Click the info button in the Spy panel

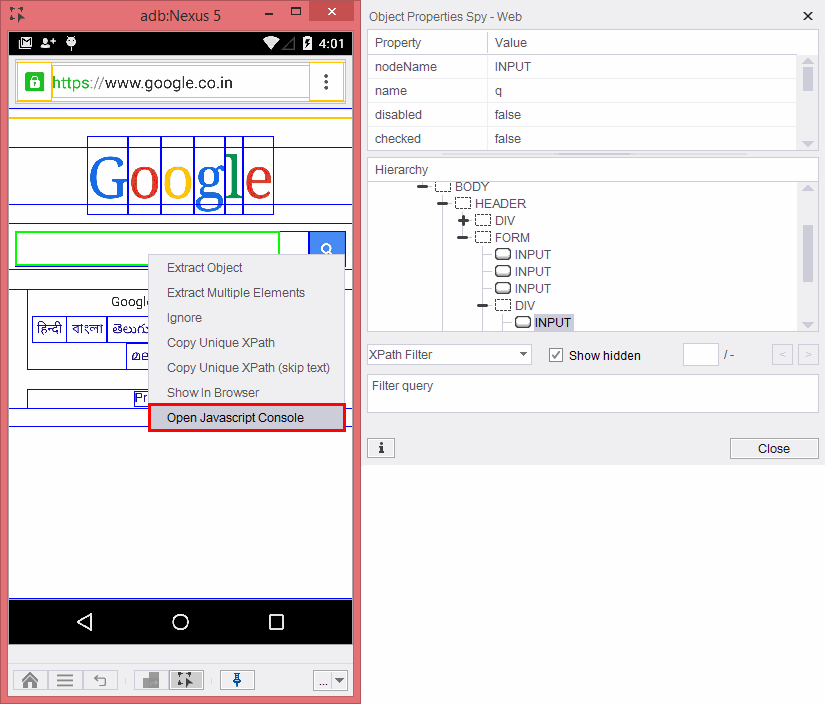click(x=381, y=448)
